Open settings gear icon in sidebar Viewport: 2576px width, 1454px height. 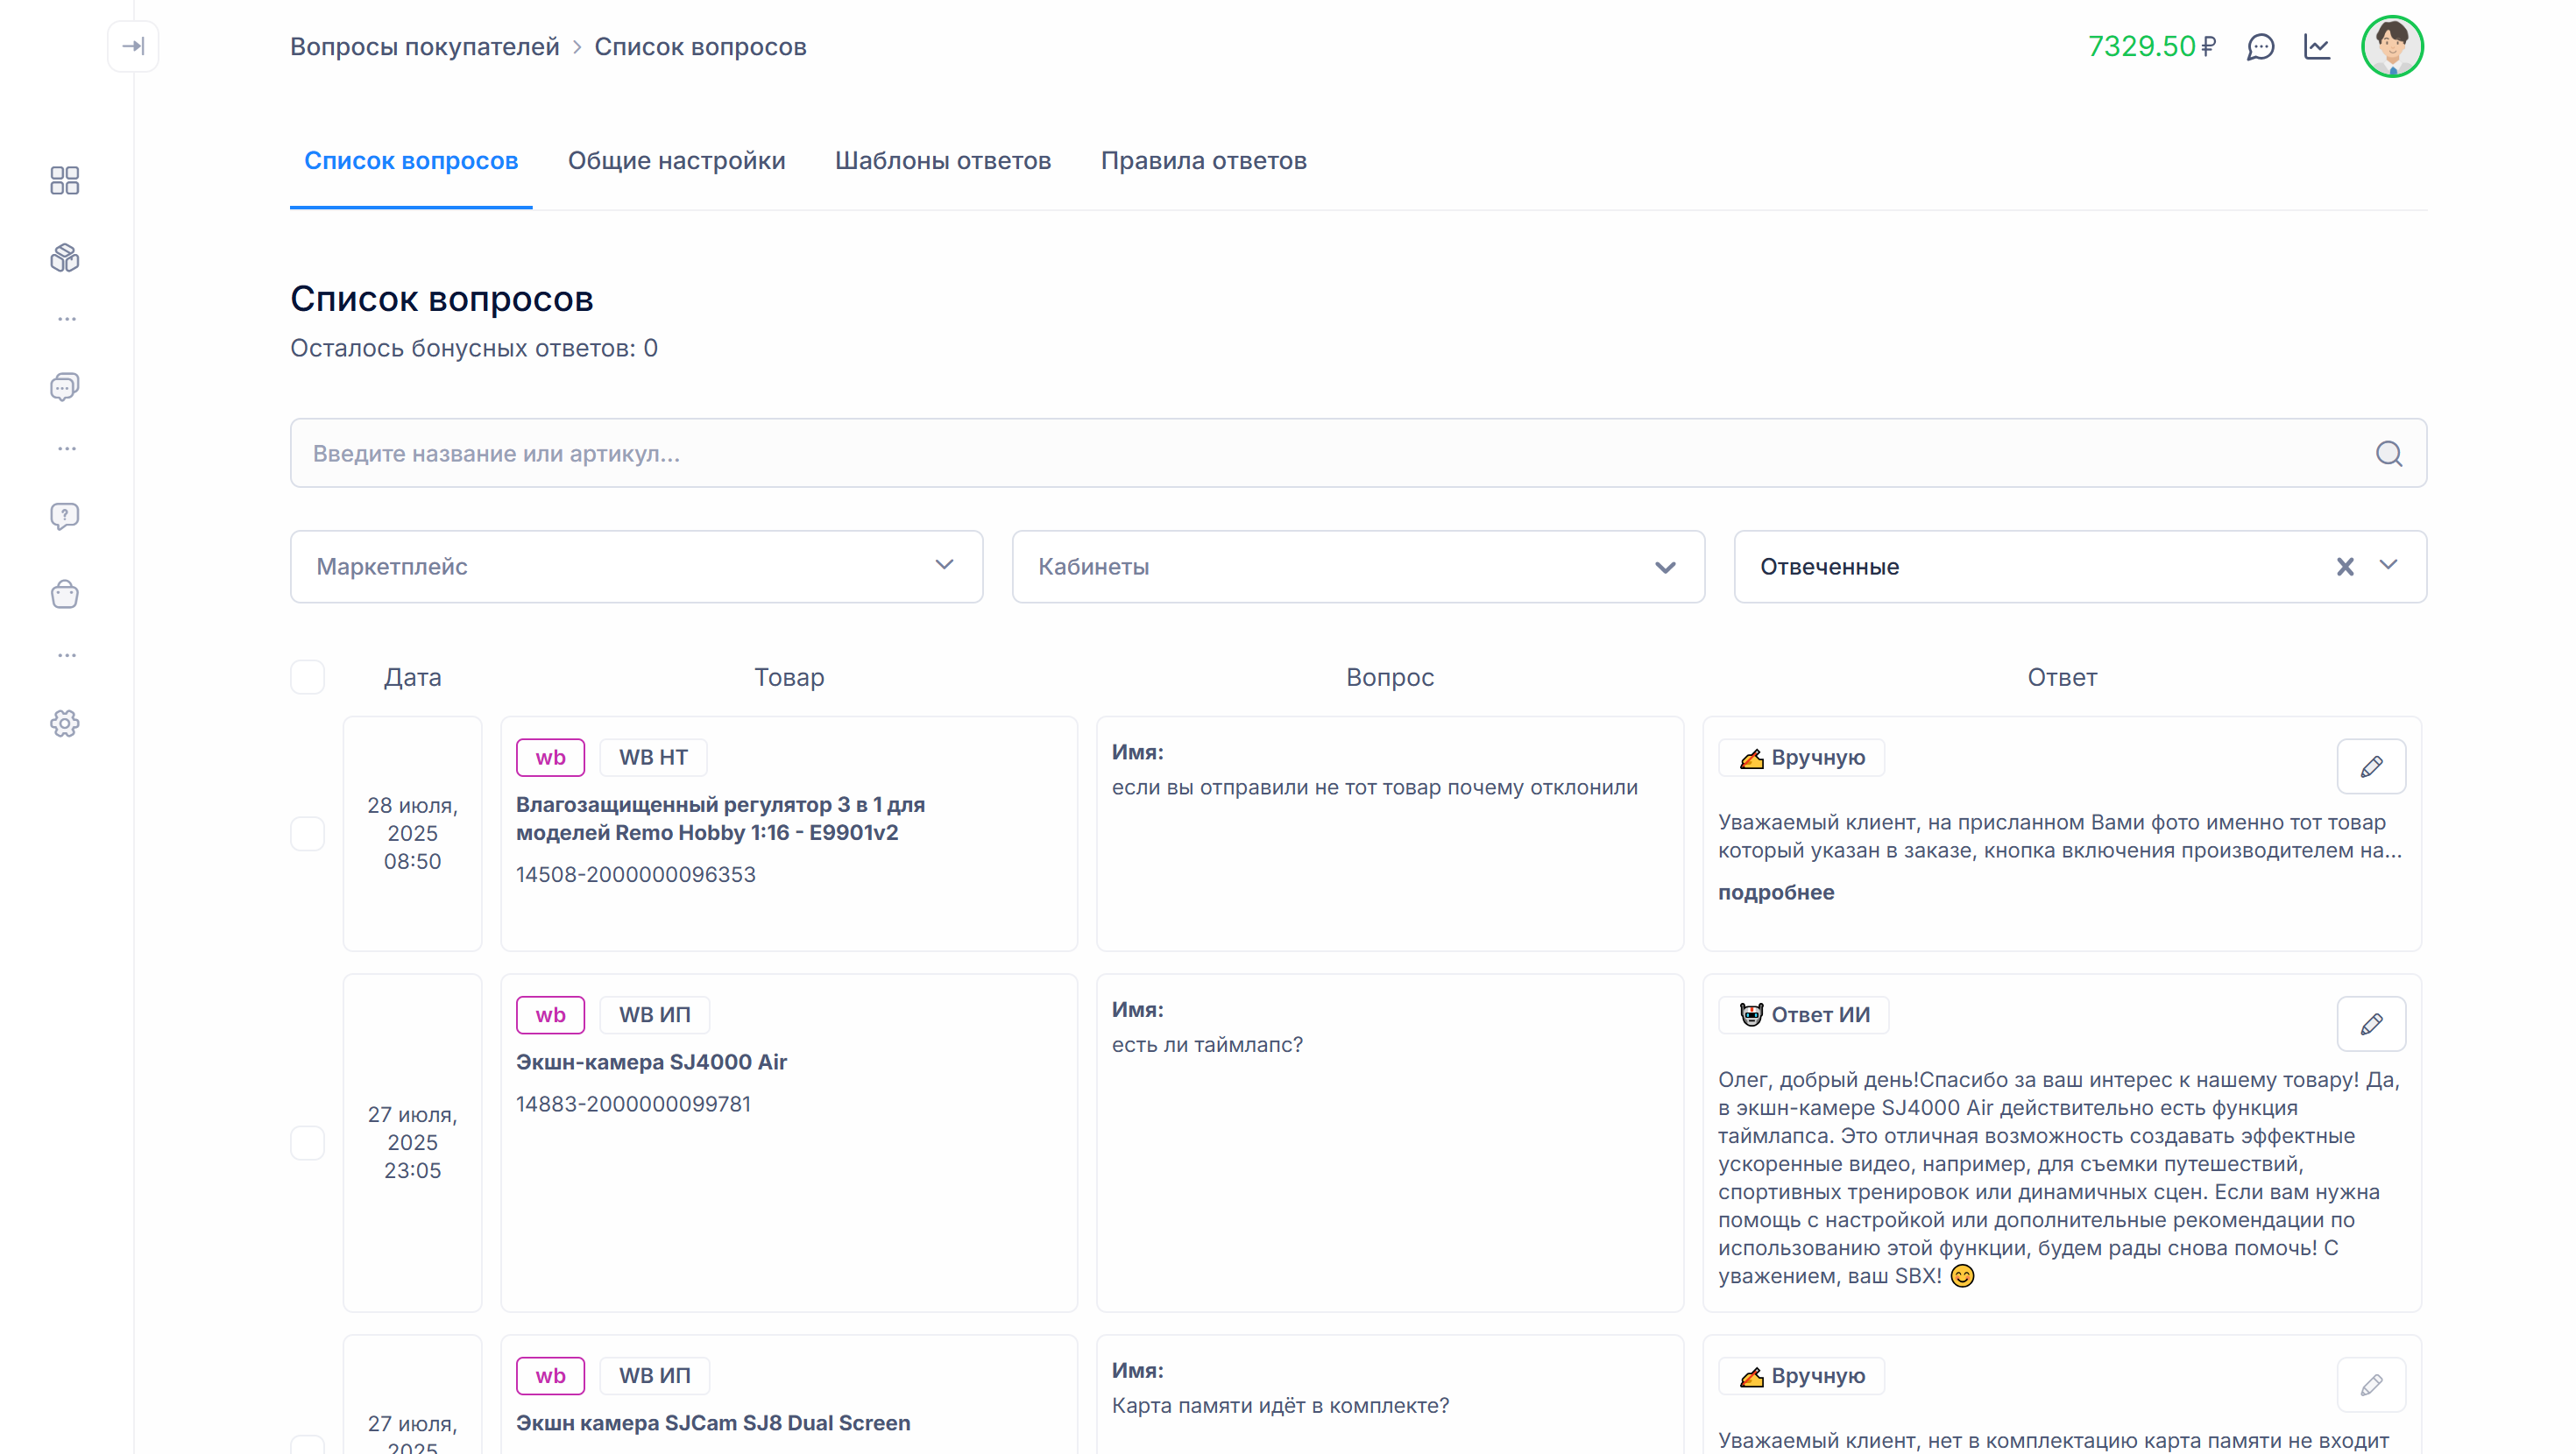pos(65,724)
